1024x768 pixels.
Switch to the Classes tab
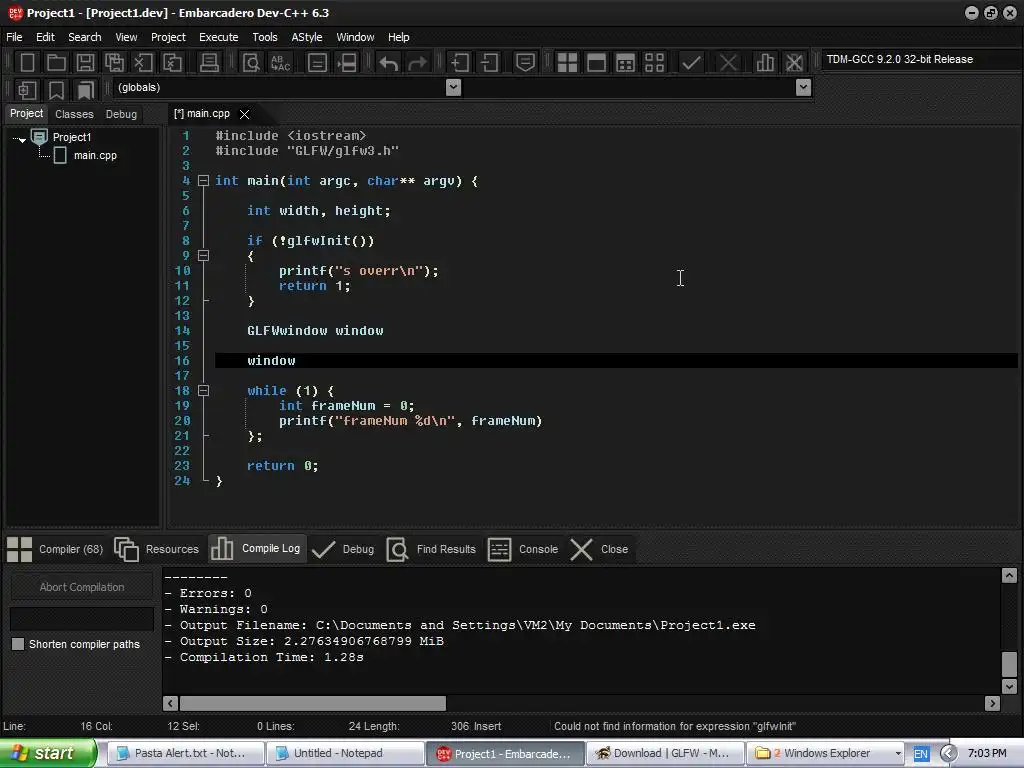click(x=74, y=114)
